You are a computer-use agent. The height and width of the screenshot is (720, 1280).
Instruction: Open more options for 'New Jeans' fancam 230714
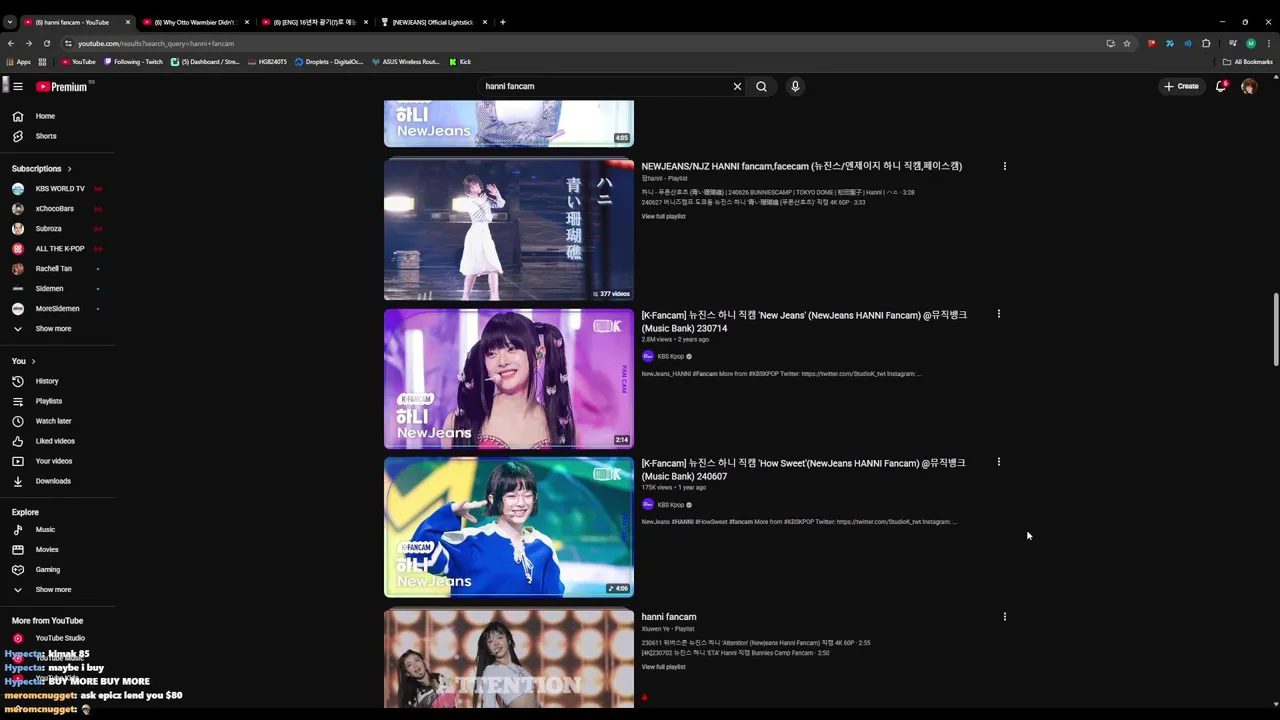point(998,314)
